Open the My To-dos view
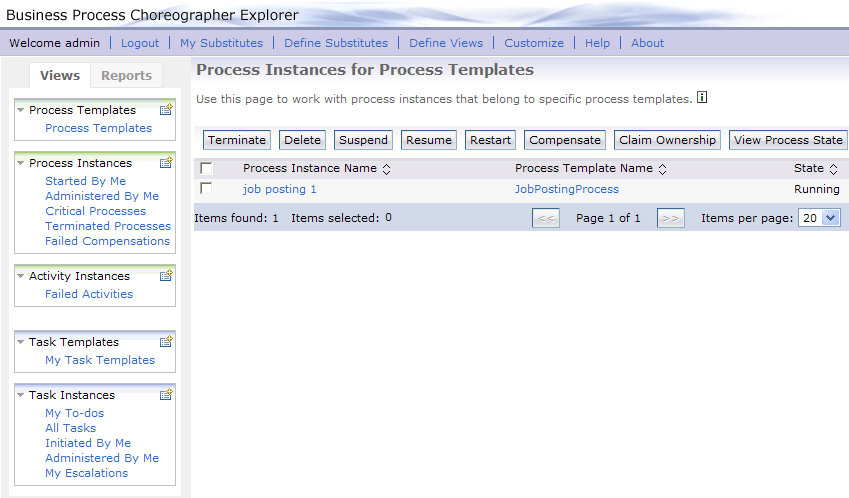 point(74,413)
